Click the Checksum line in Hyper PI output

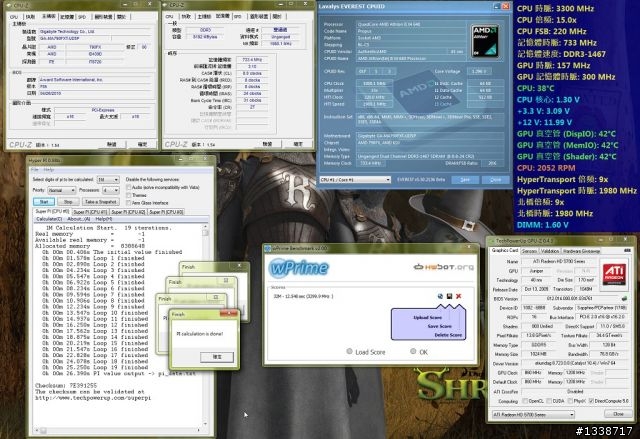tap(66, 385)
